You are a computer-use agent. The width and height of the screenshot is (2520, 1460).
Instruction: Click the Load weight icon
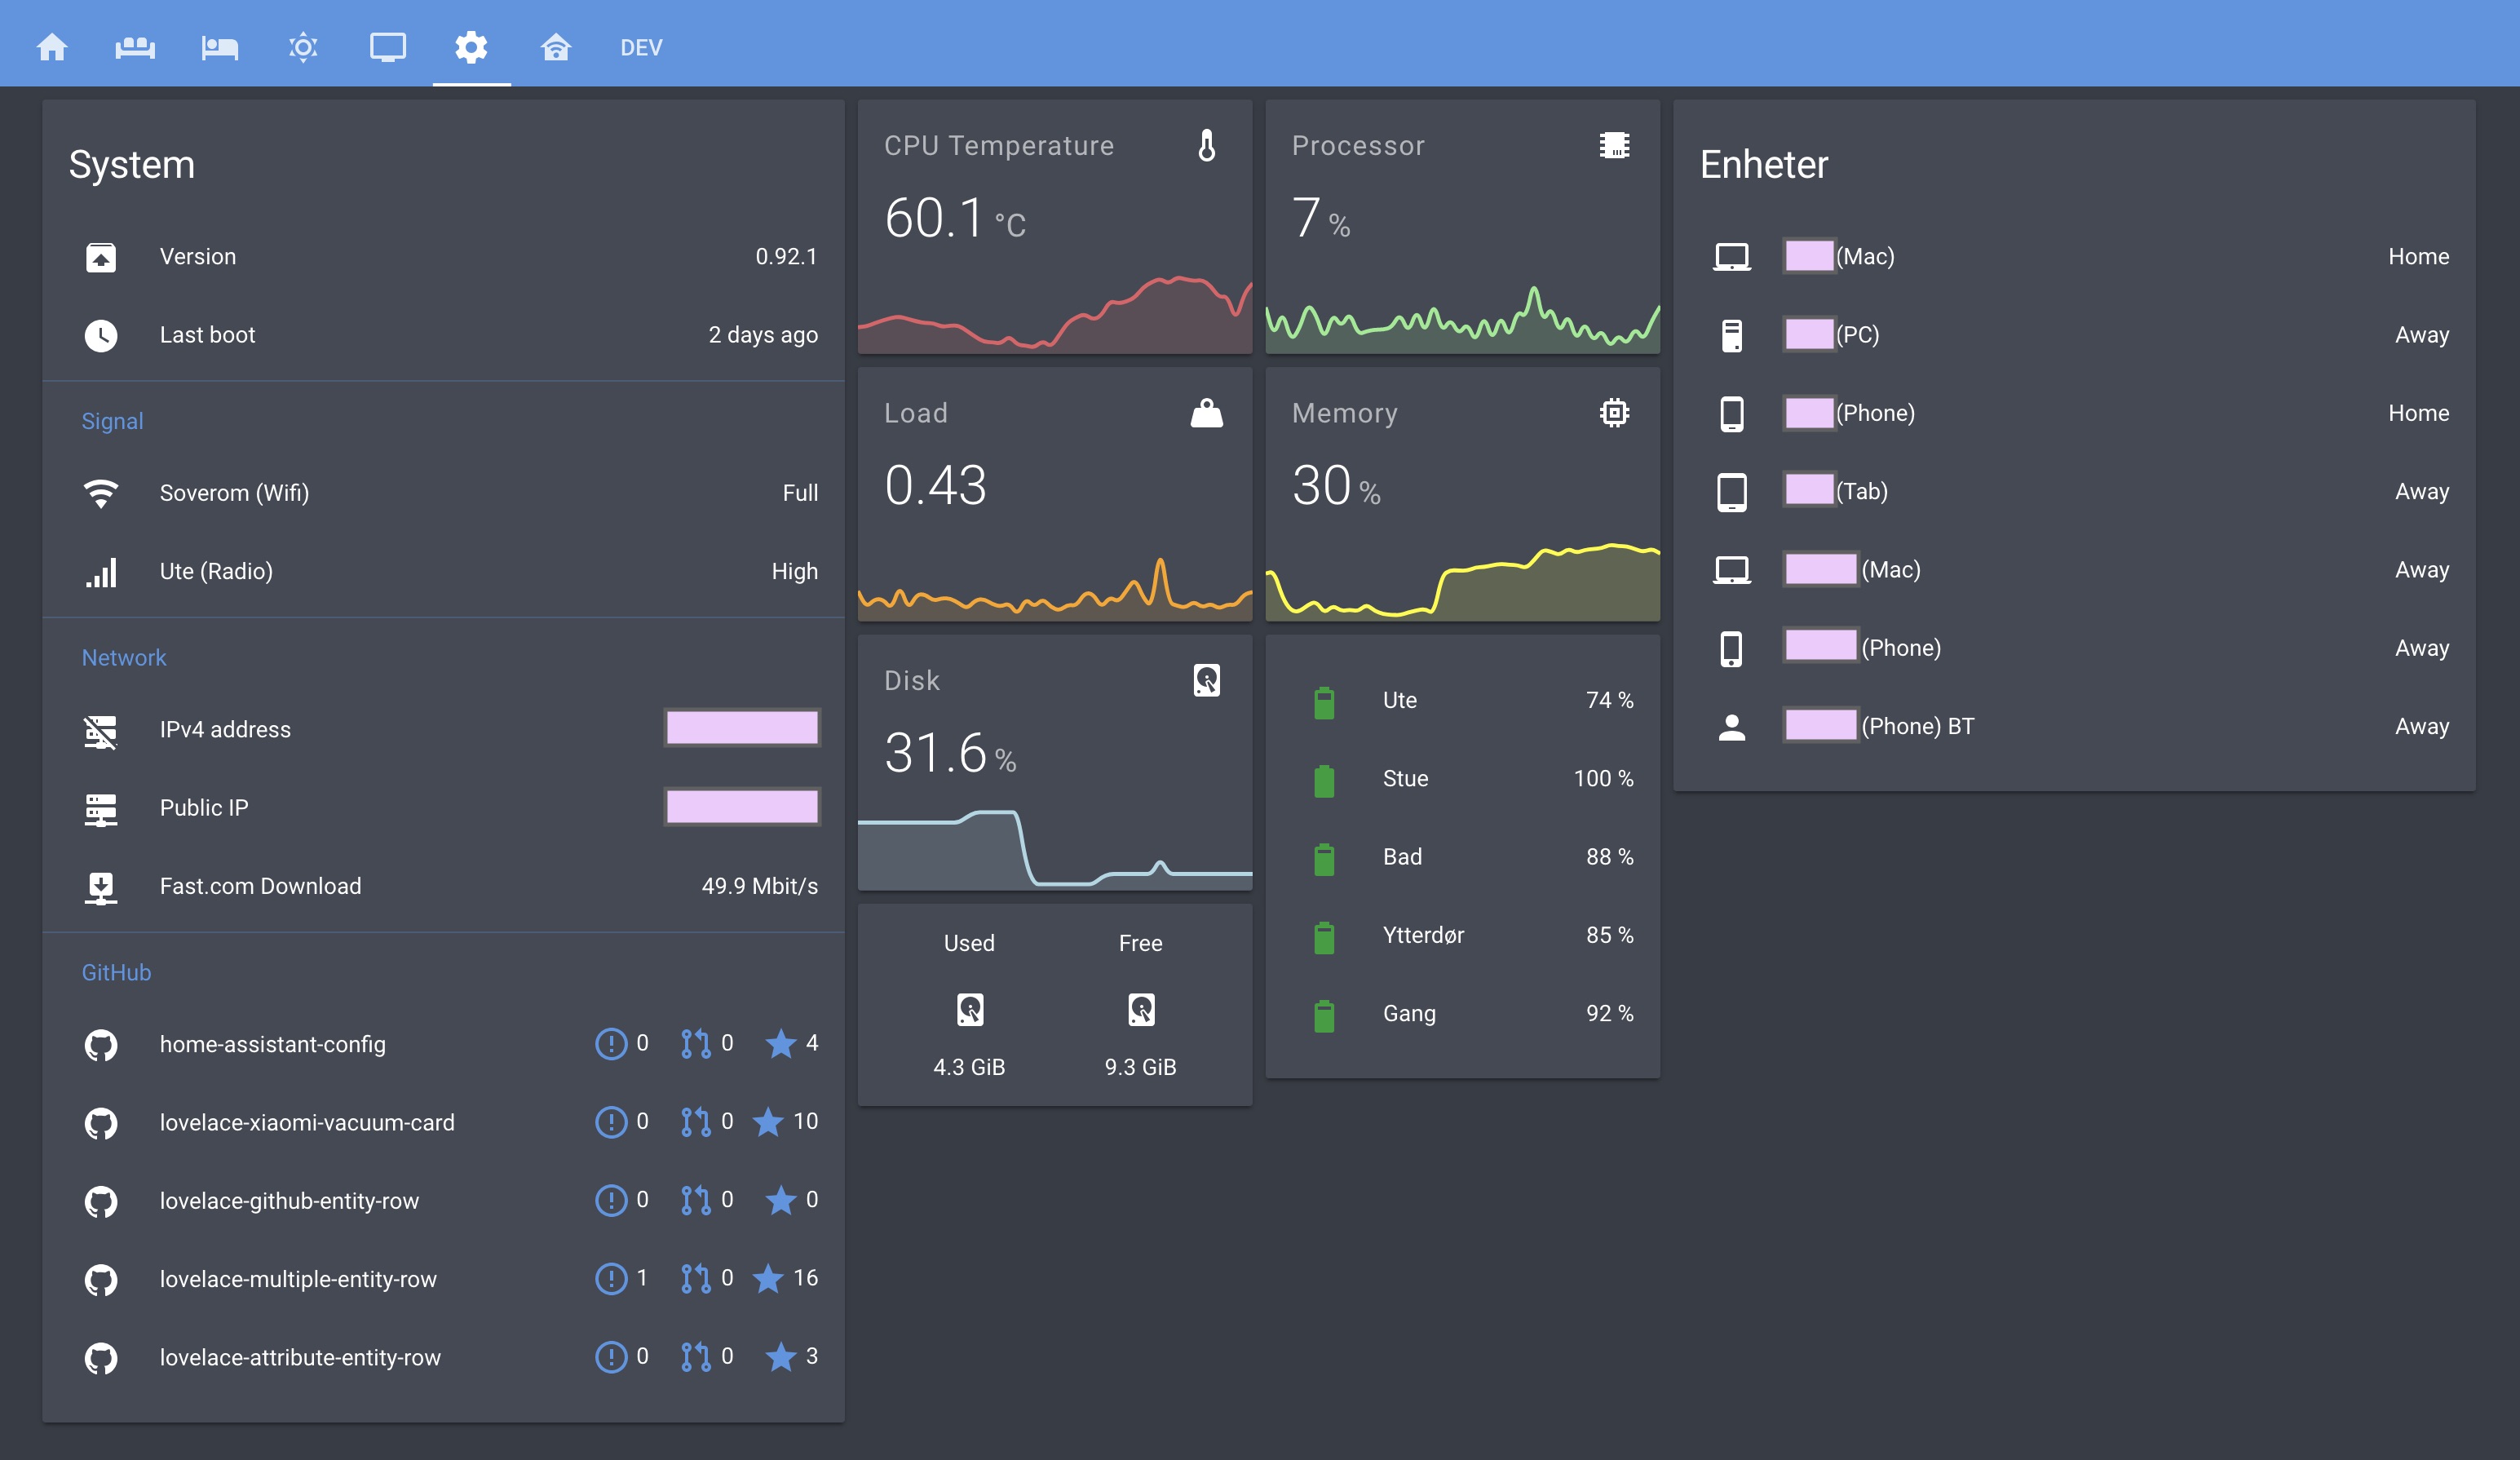click(1206, 413)
